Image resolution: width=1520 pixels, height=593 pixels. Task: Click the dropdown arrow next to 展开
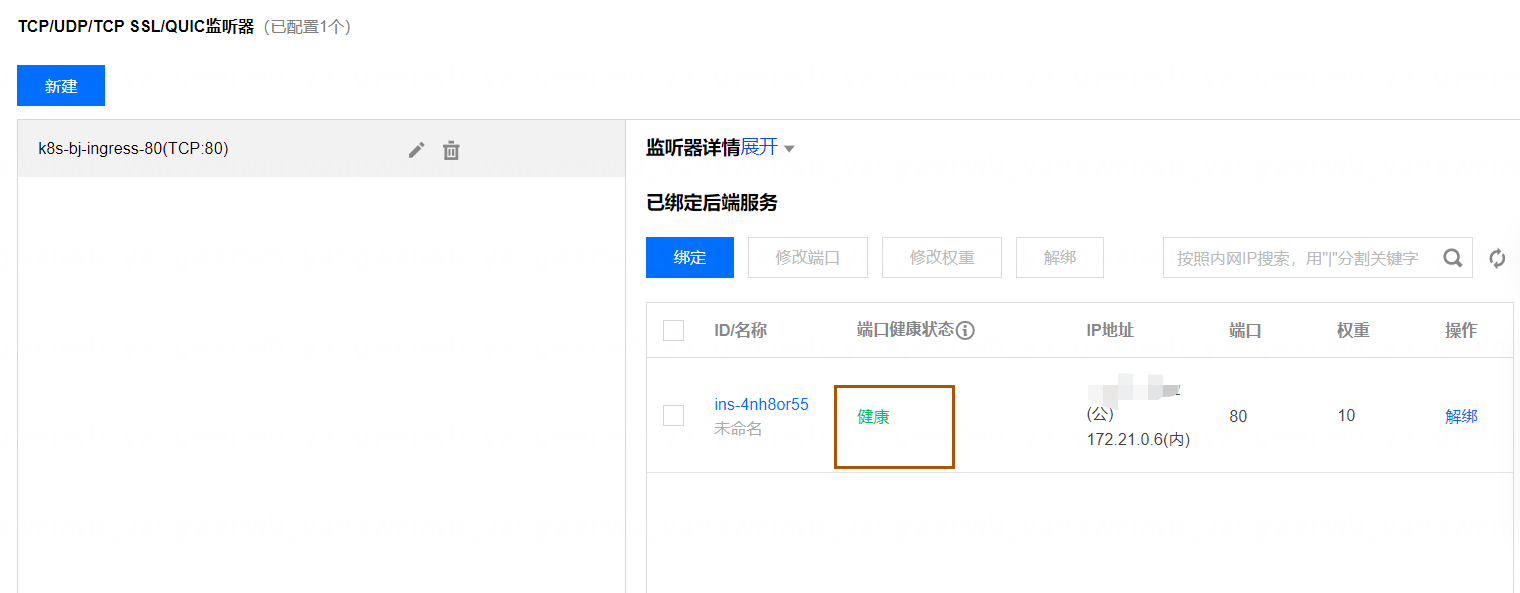point(789,149)
